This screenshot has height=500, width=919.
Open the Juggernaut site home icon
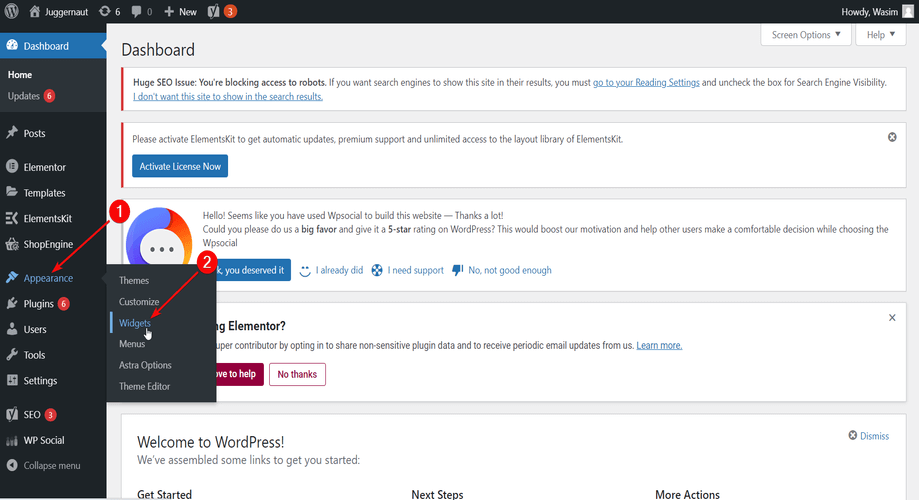click(x=35, y=11)
